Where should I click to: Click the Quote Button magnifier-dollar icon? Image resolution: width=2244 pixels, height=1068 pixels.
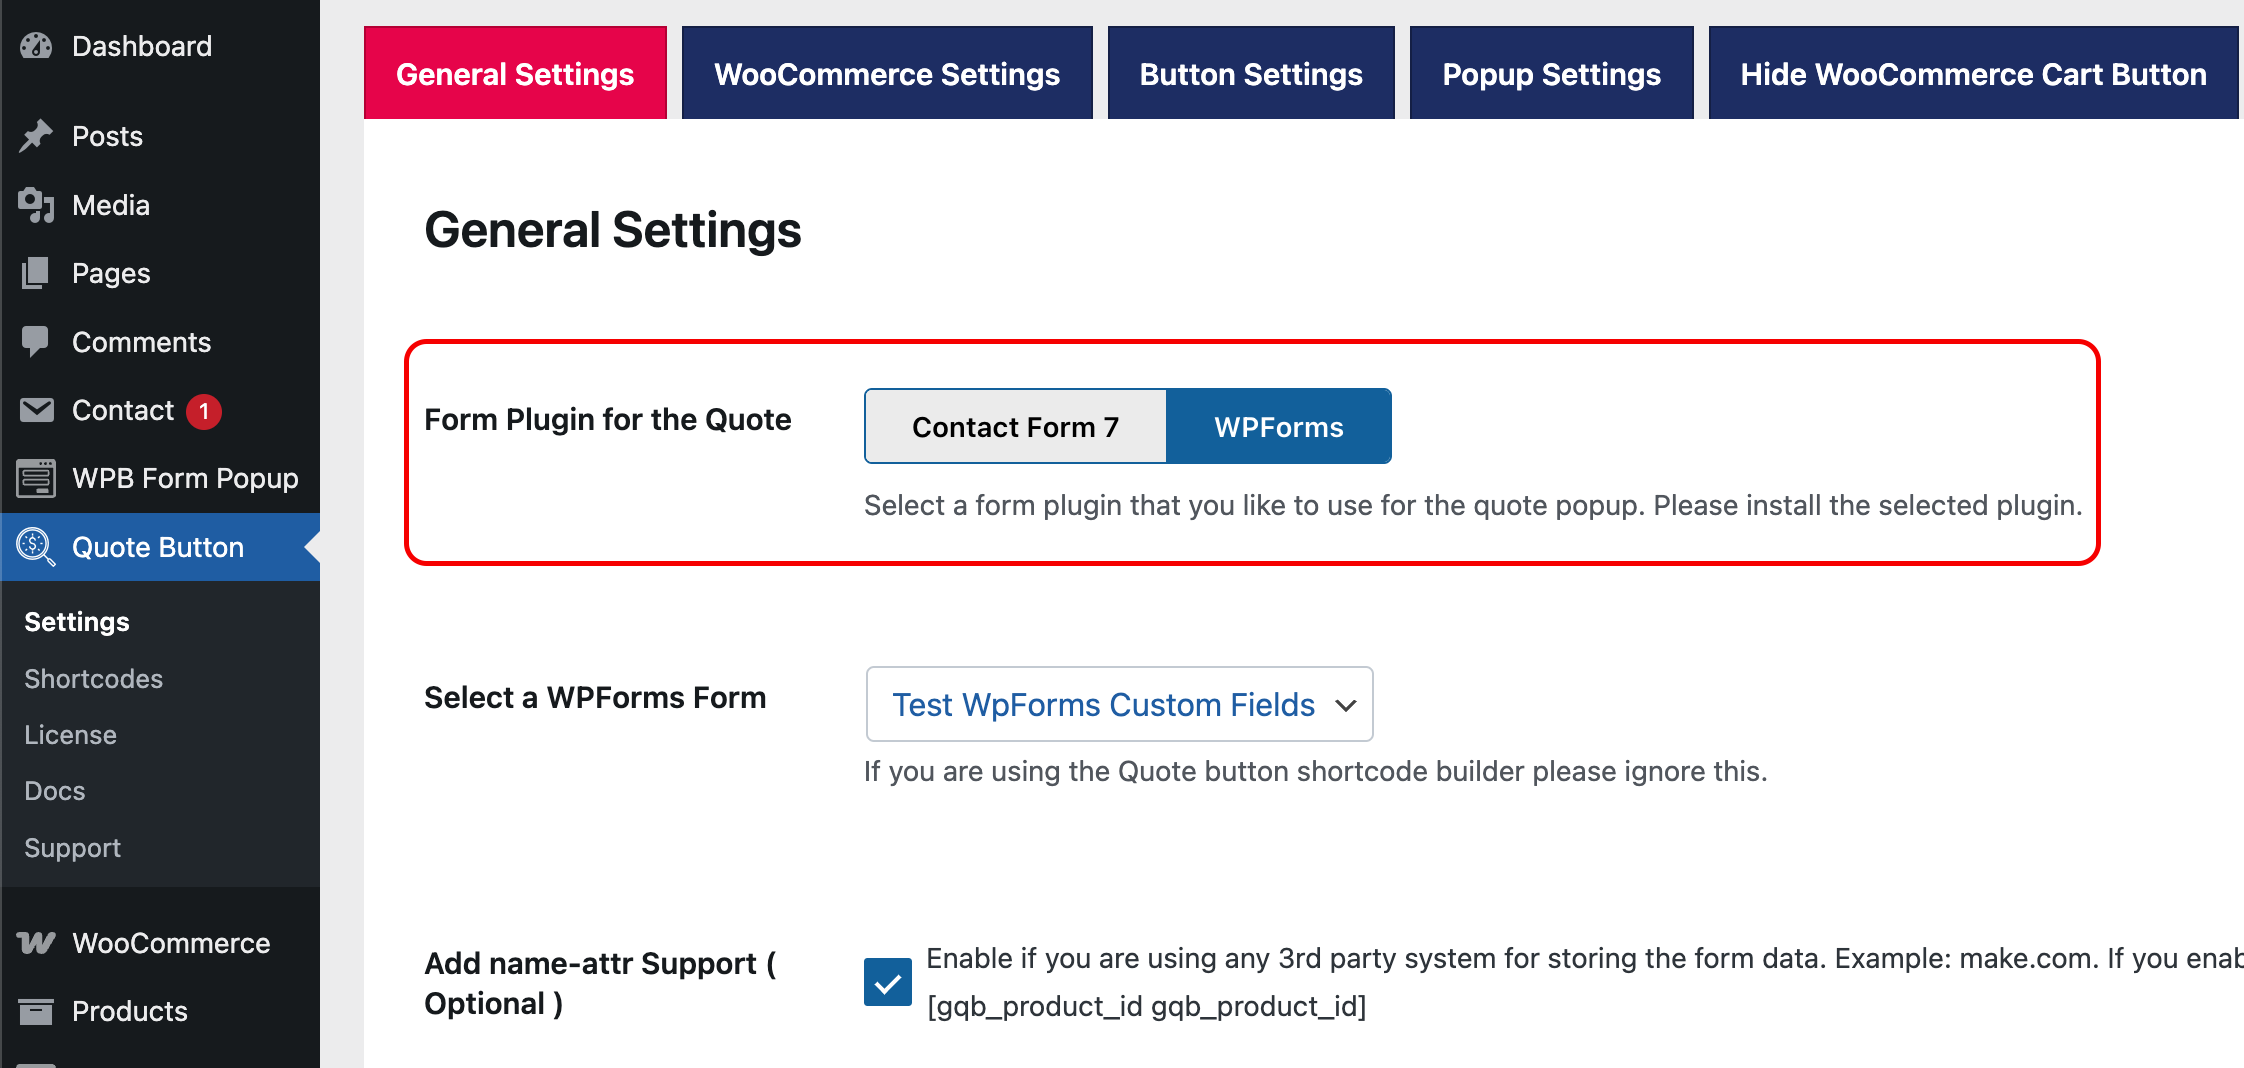tap(36, 547)
